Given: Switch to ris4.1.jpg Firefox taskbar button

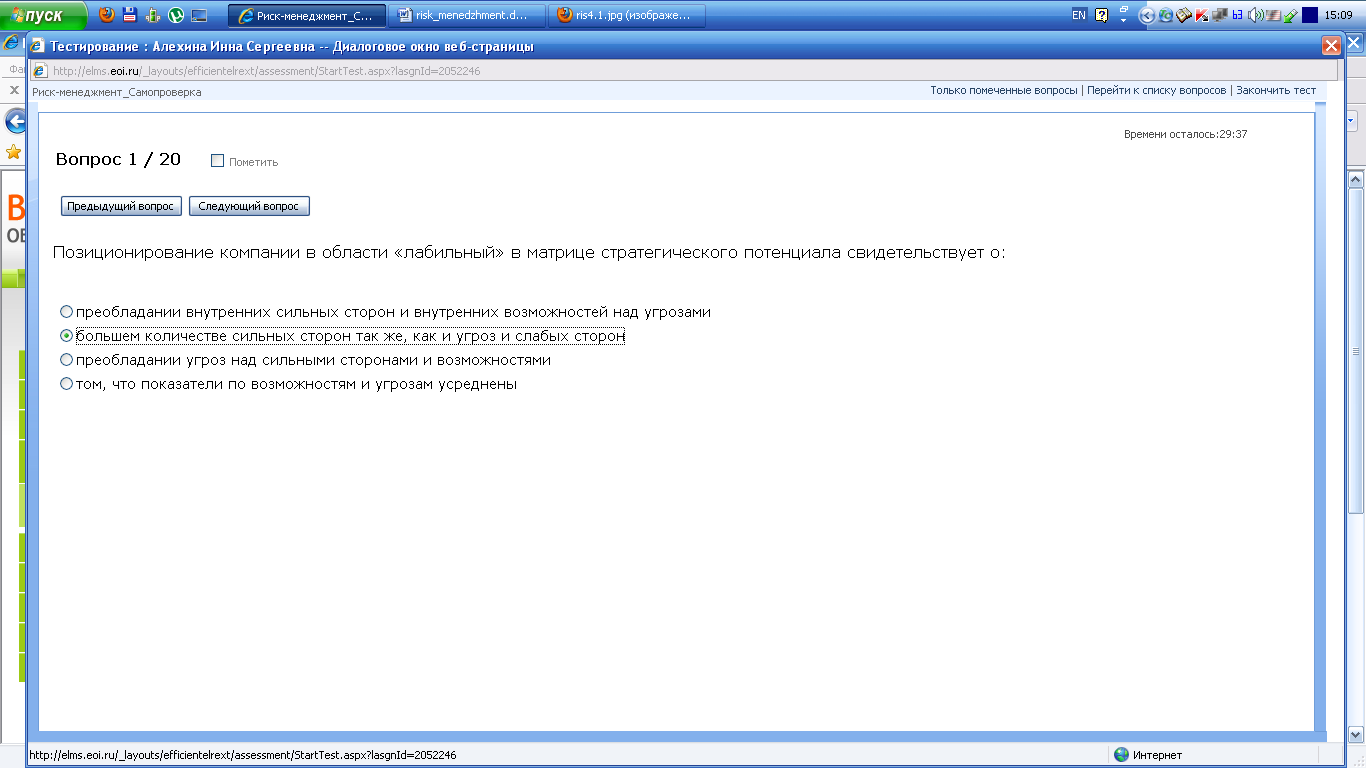Looking at the screenshot, I should coord(627,15).
